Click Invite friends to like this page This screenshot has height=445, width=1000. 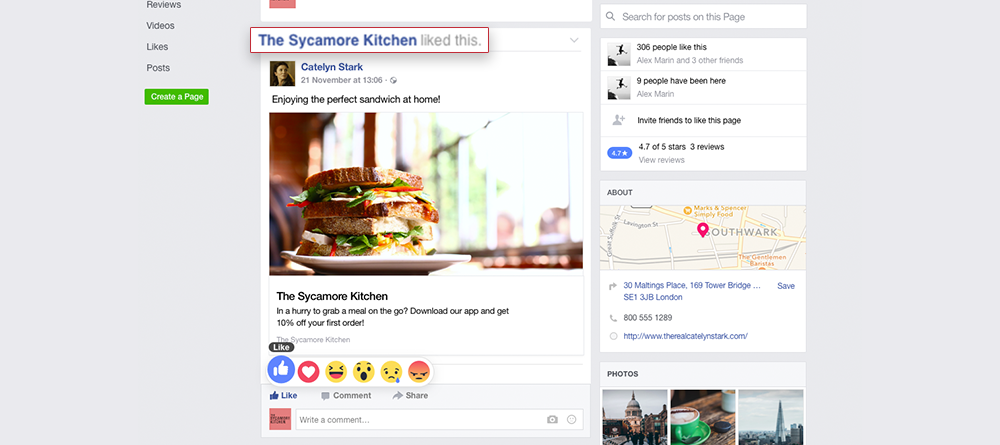pyautogui.click(x=689, y=120)
